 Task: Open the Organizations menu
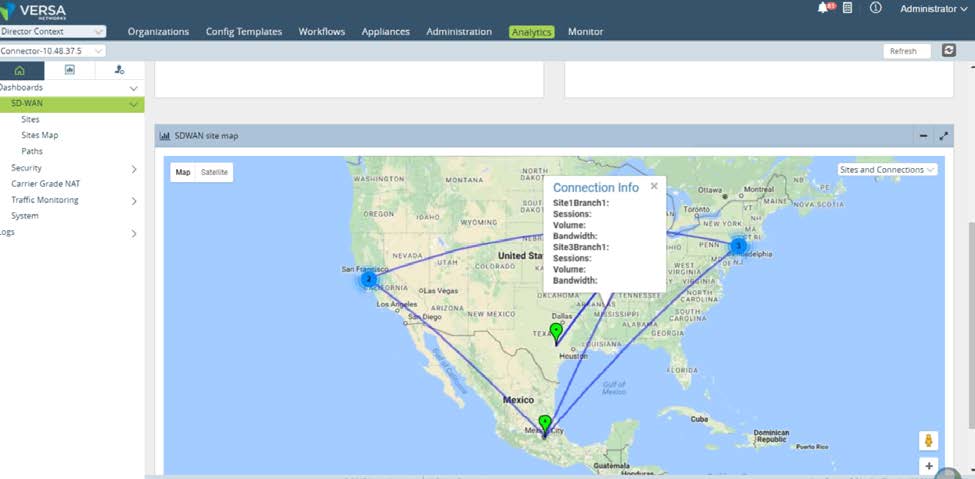pyautogui.click(x=158, y=32)
